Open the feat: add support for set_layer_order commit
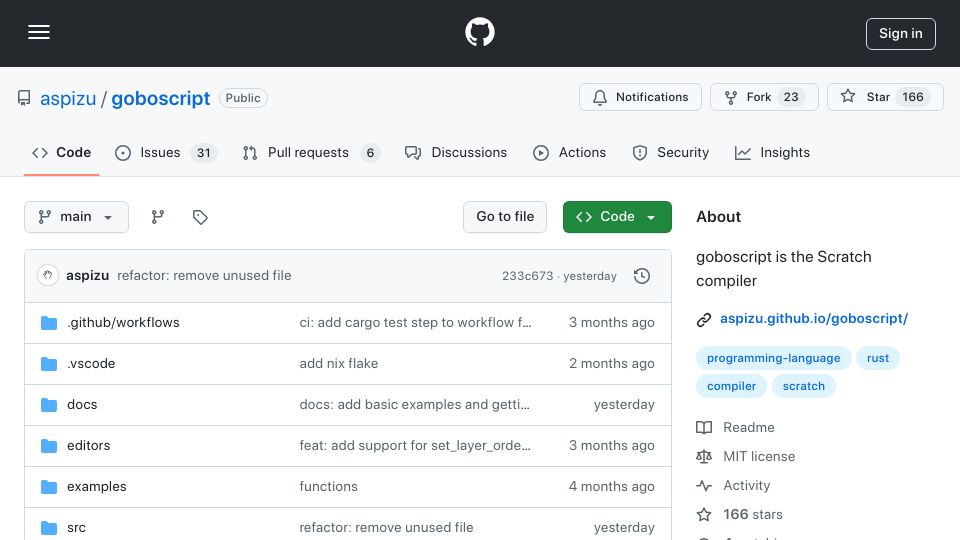Image resolution: width=960 pixels, height=540 pixels. click(x=415, y=446)
